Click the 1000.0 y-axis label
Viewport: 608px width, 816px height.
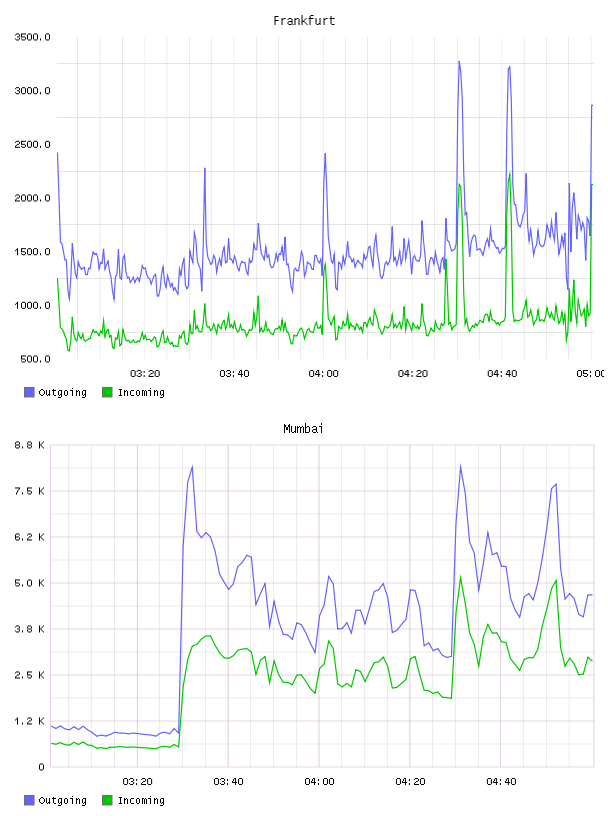[32, 305]
